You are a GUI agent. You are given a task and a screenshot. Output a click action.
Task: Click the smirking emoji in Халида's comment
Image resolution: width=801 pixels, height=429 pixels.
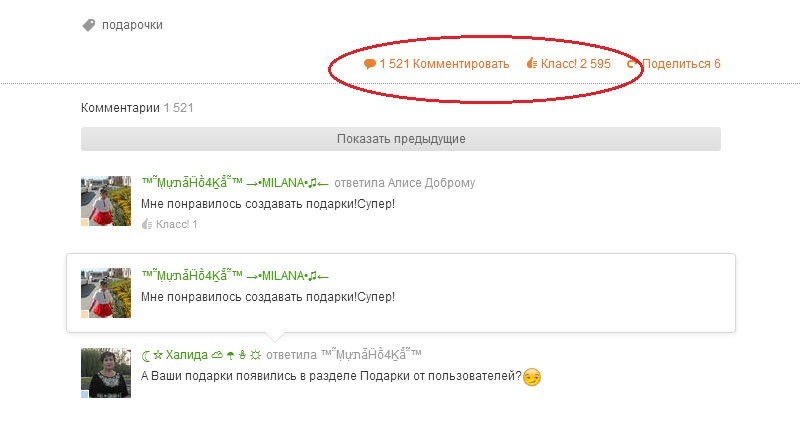532,377
